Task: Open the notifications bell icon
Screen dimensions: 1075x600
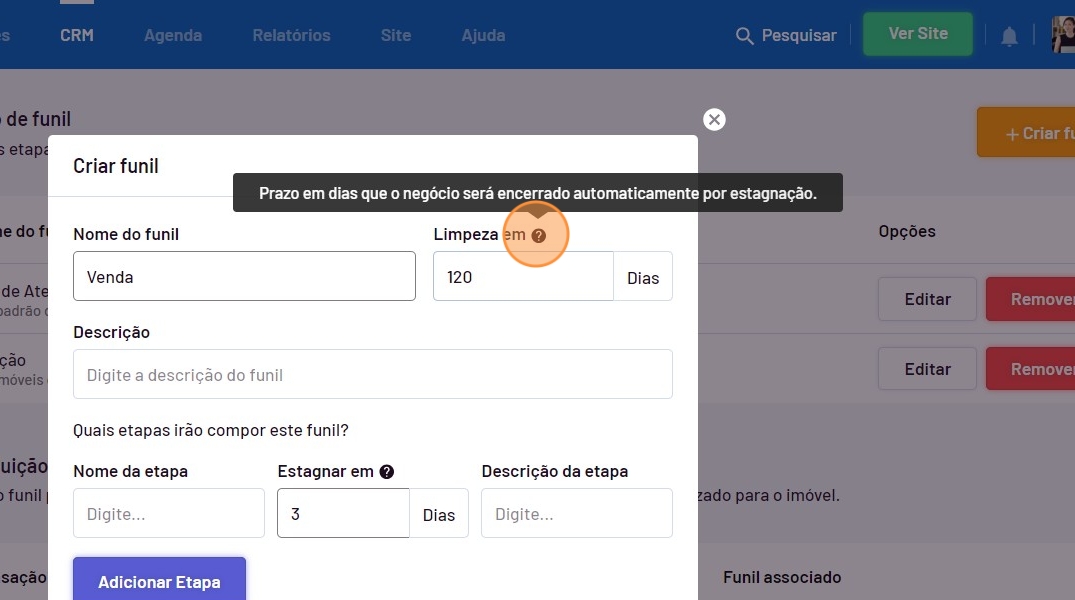Action: pos(1009,36)
